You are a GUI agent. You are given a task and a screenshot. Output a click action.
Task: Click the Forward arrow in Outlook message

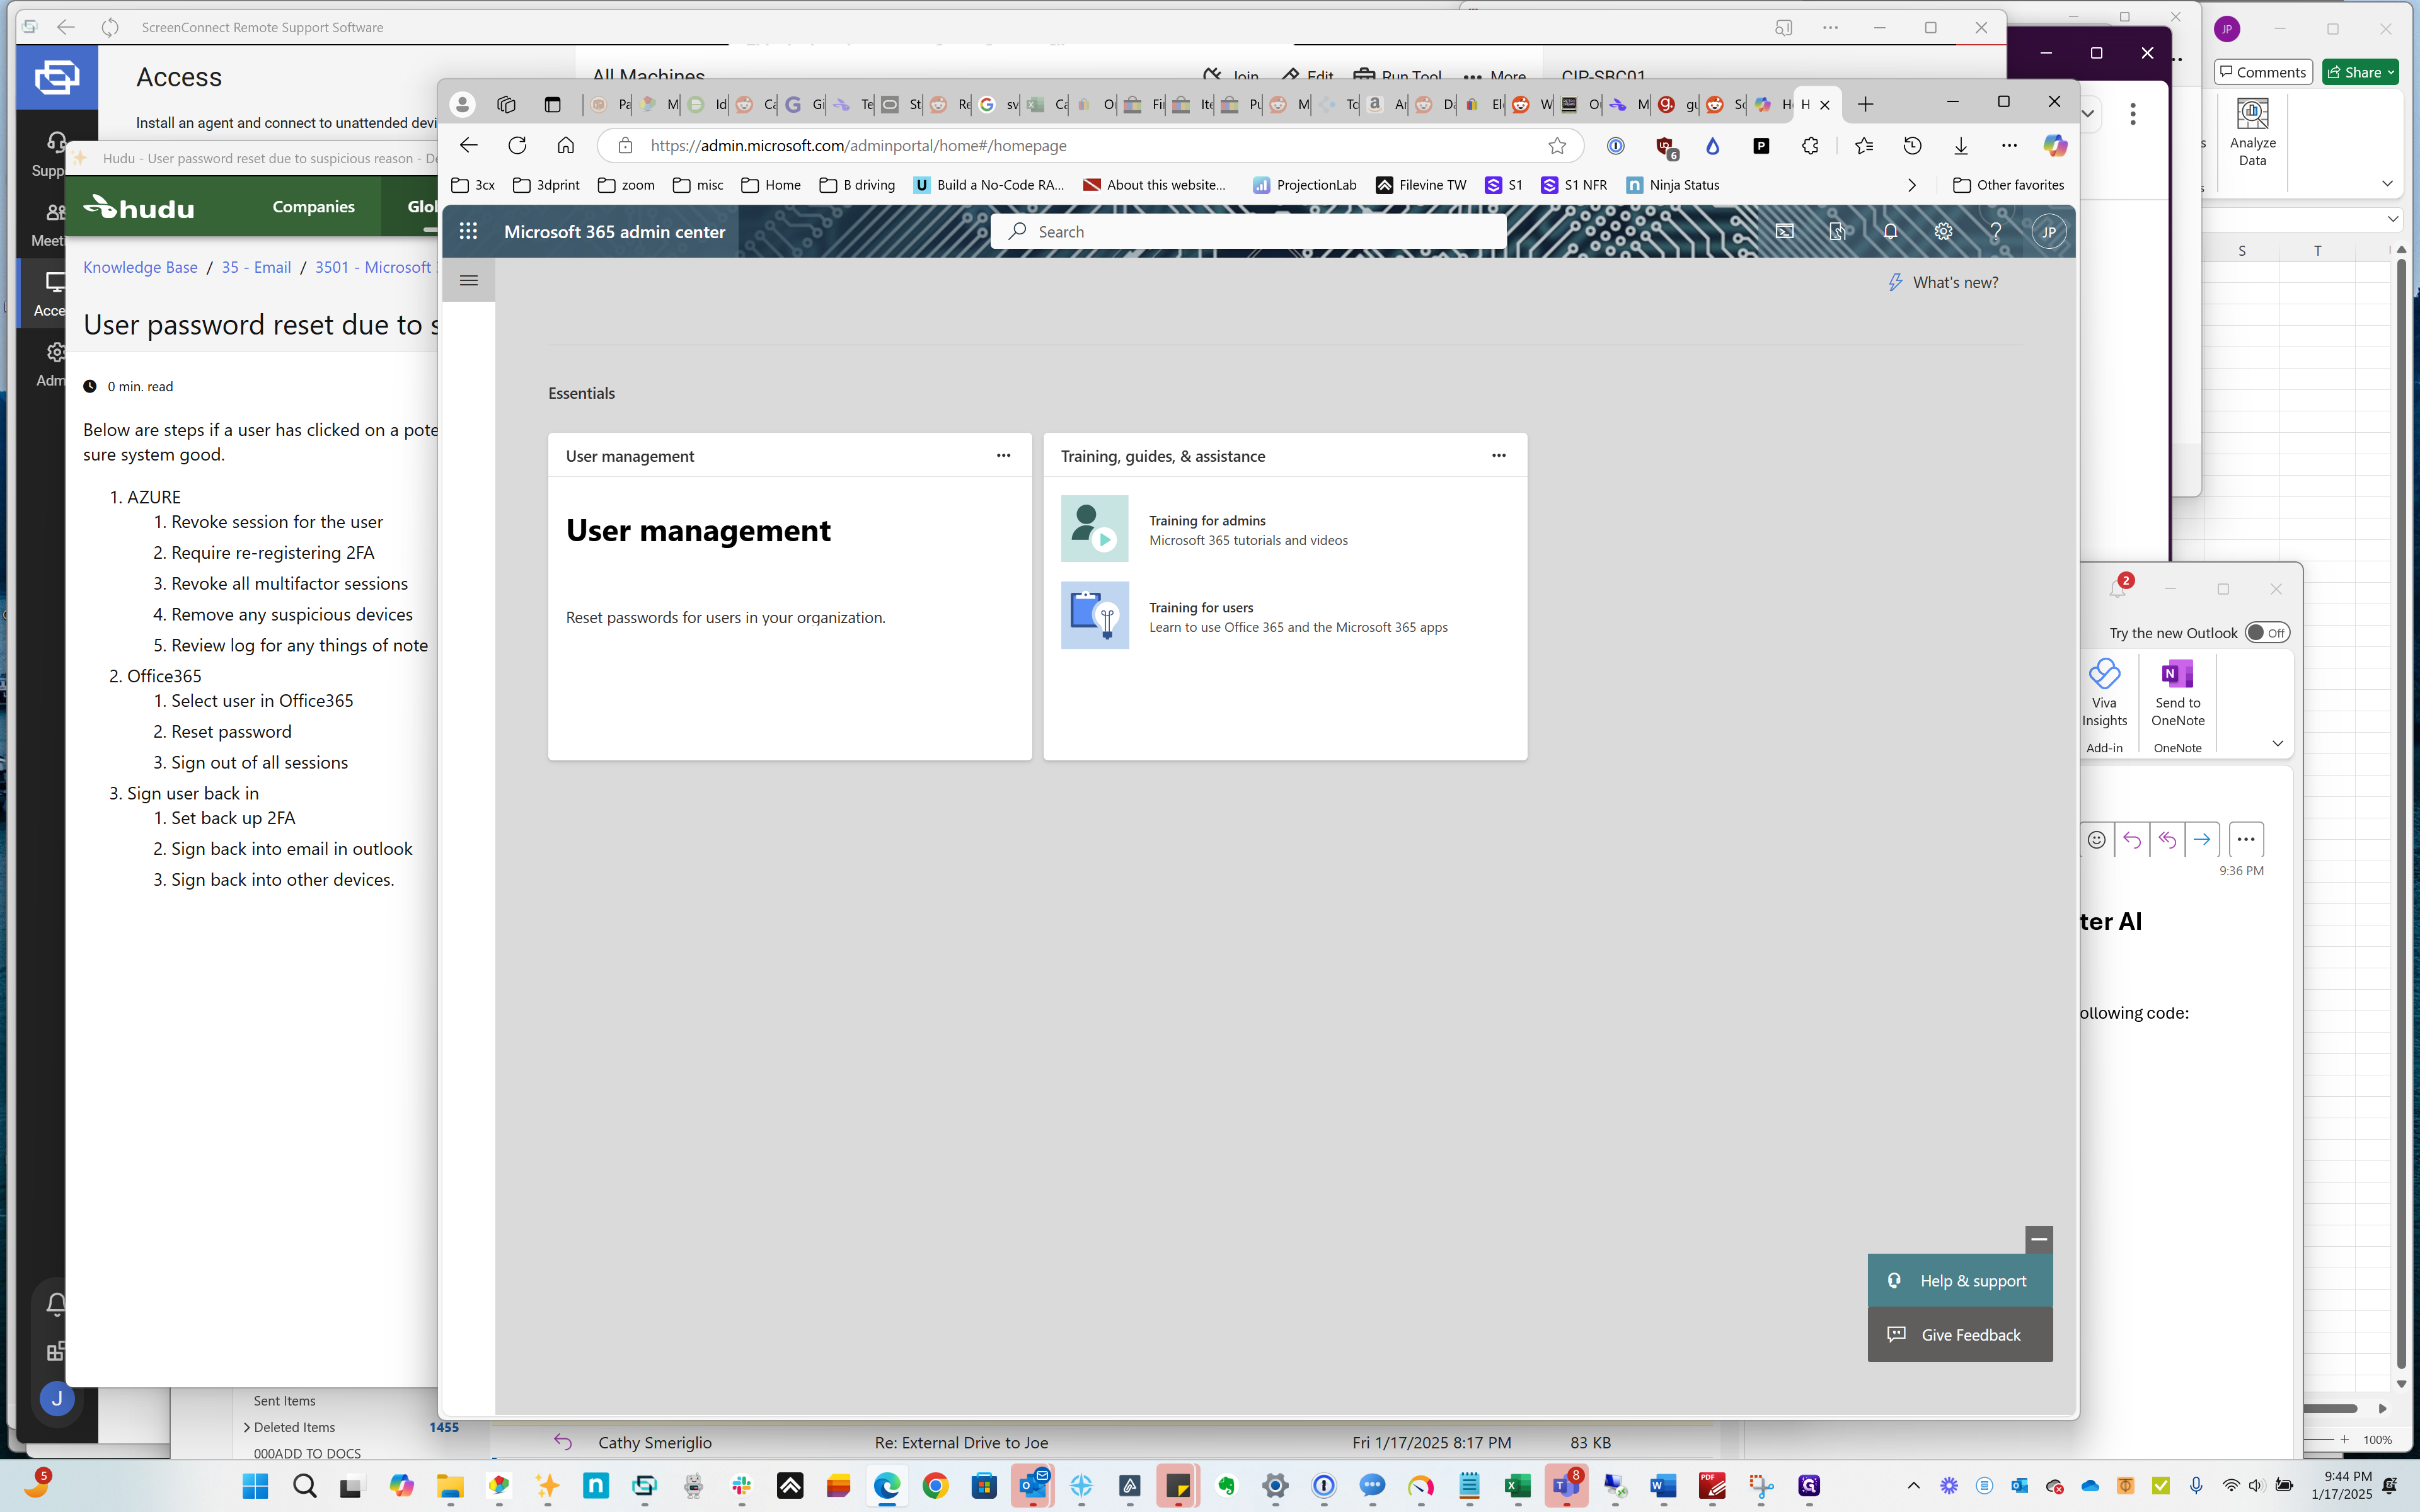[x=2201, y=839]
